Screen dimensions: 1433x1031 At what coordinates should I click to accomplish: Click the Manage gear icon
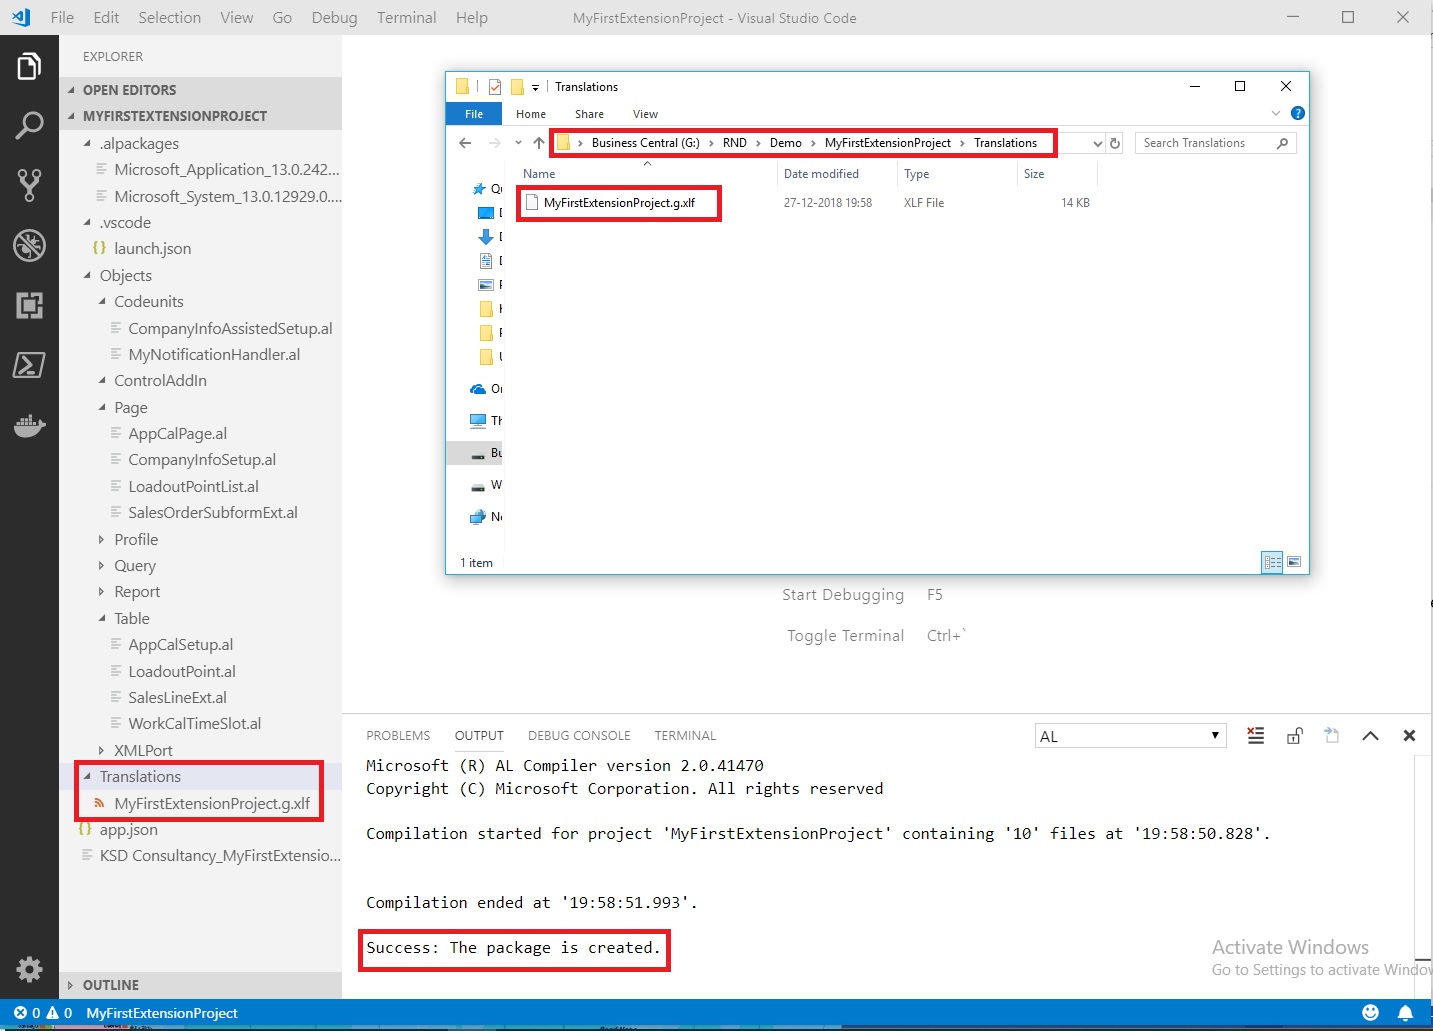29,969
